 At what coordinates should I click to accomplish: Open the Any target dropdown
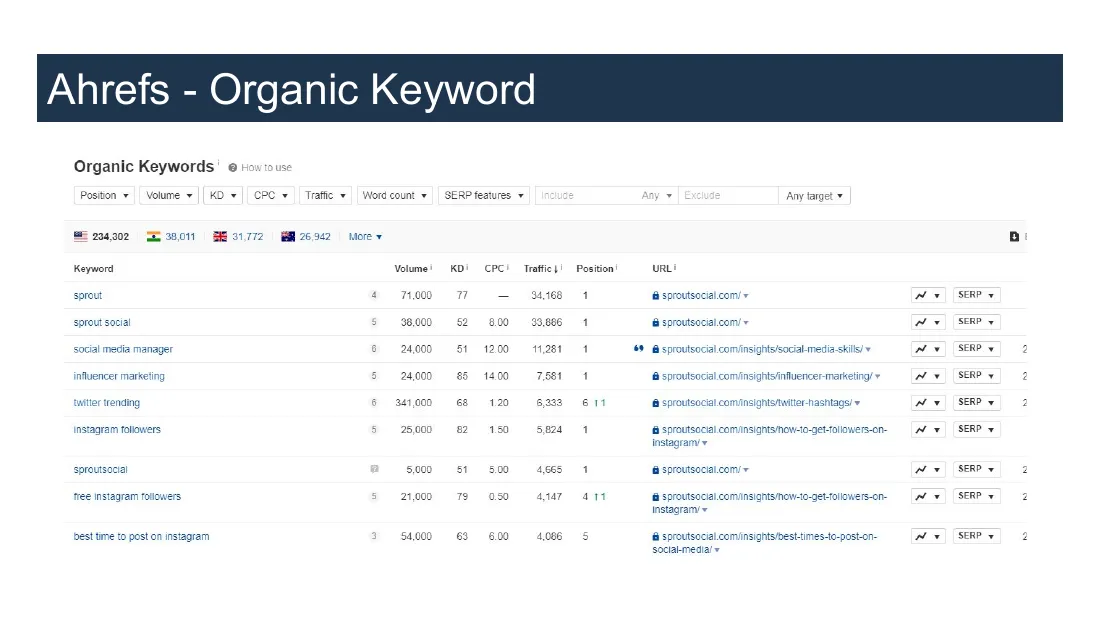click(814, 196)
